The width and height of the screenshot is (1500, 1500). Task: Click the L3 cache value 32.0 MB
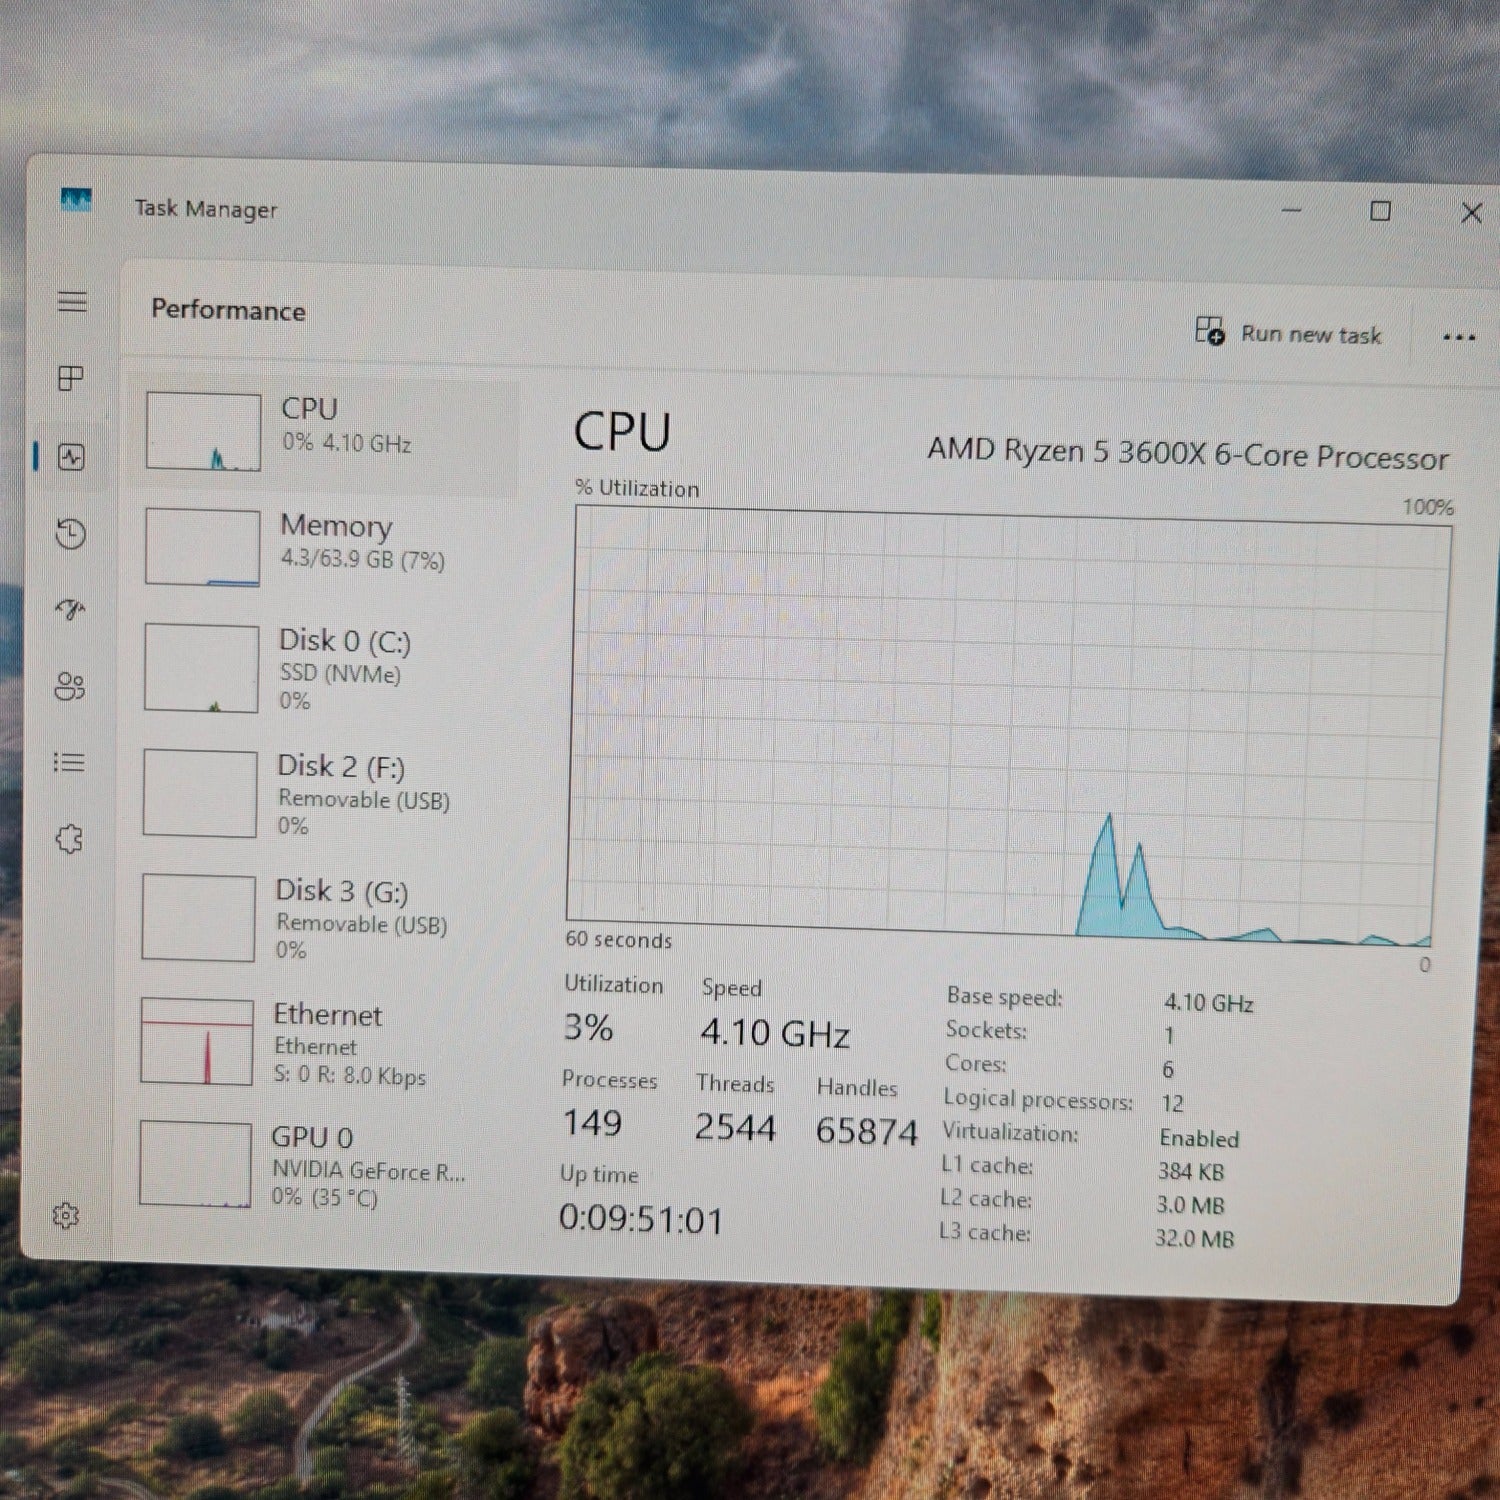[1194, 1238]
